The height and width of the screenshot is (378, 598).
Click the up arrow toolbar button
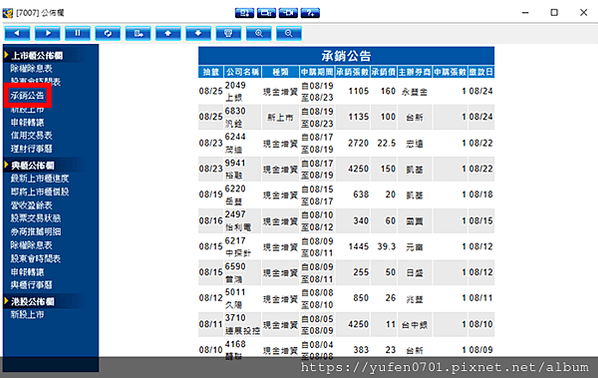pos(168,34)
